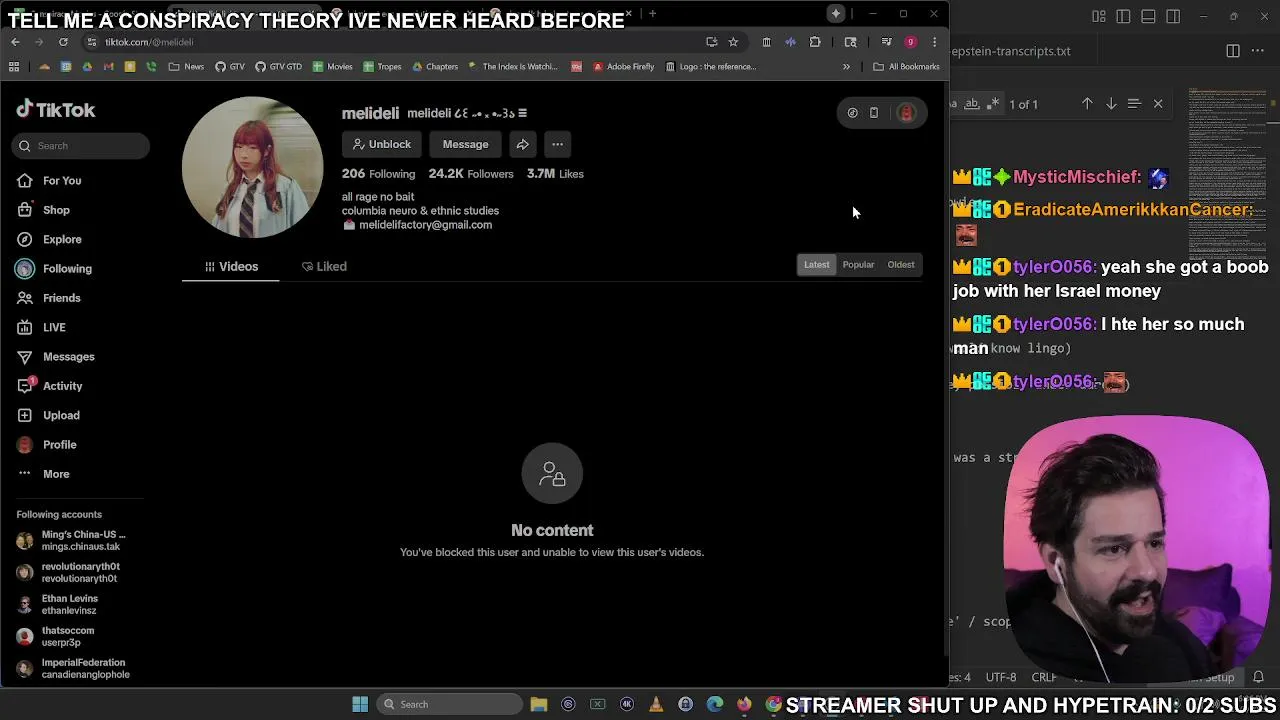The width and height of the screenshot is (1280, 720).
Task: Open Ethan Levins followed account
Action: point(58,605)
